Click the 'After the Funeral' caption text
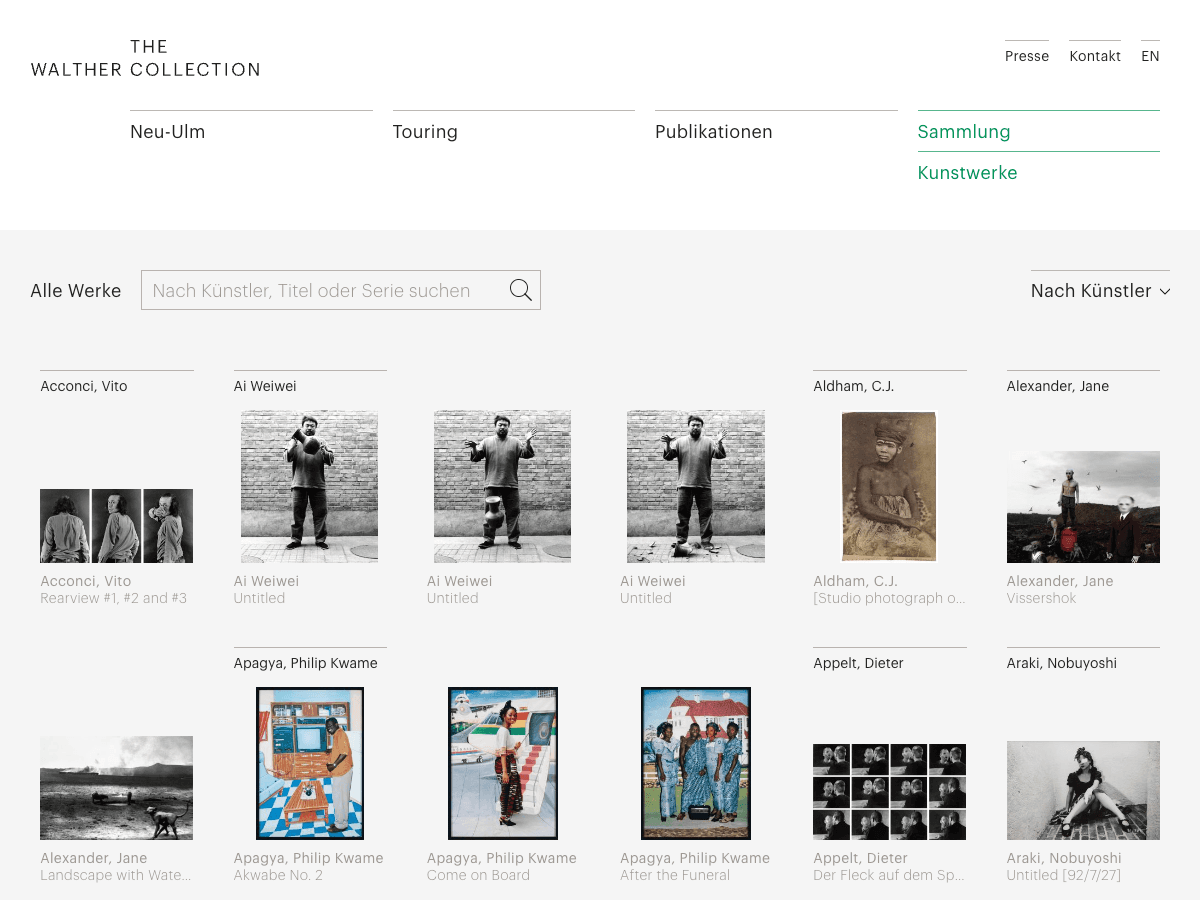 point(675,875)
